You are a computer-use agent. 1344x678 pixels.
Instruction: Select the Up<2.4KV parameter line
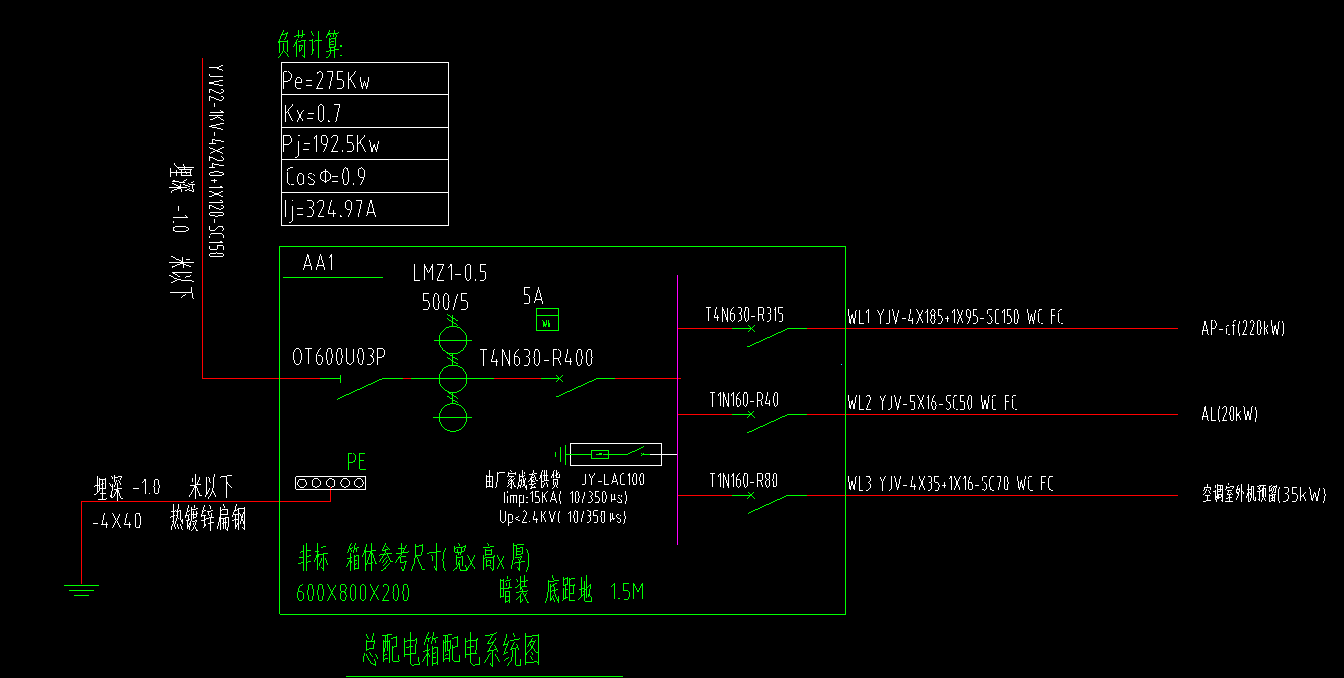(564, 516)
